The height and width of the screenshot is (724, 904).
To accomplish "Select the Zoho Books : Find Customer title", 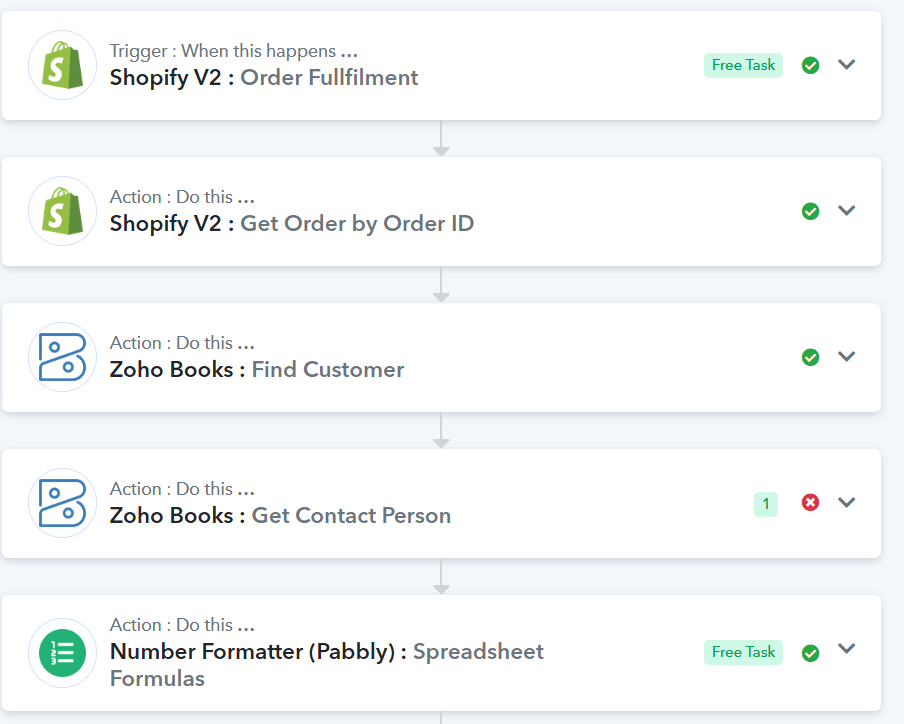I will coord(257,369).
